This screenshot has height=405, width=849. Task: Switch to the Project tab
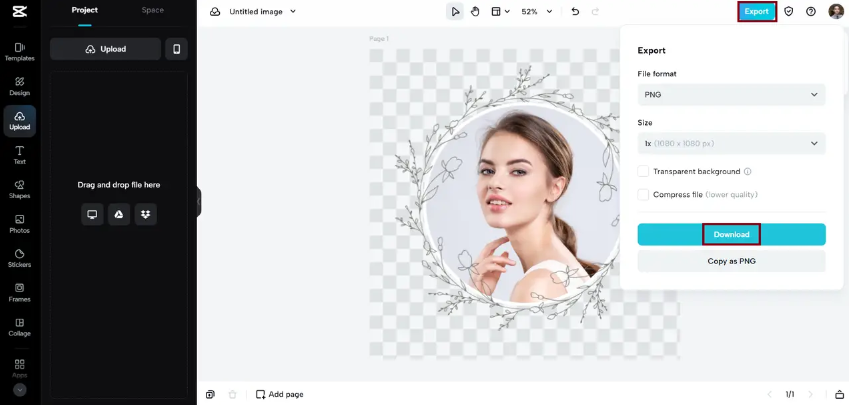click(85, 10)
